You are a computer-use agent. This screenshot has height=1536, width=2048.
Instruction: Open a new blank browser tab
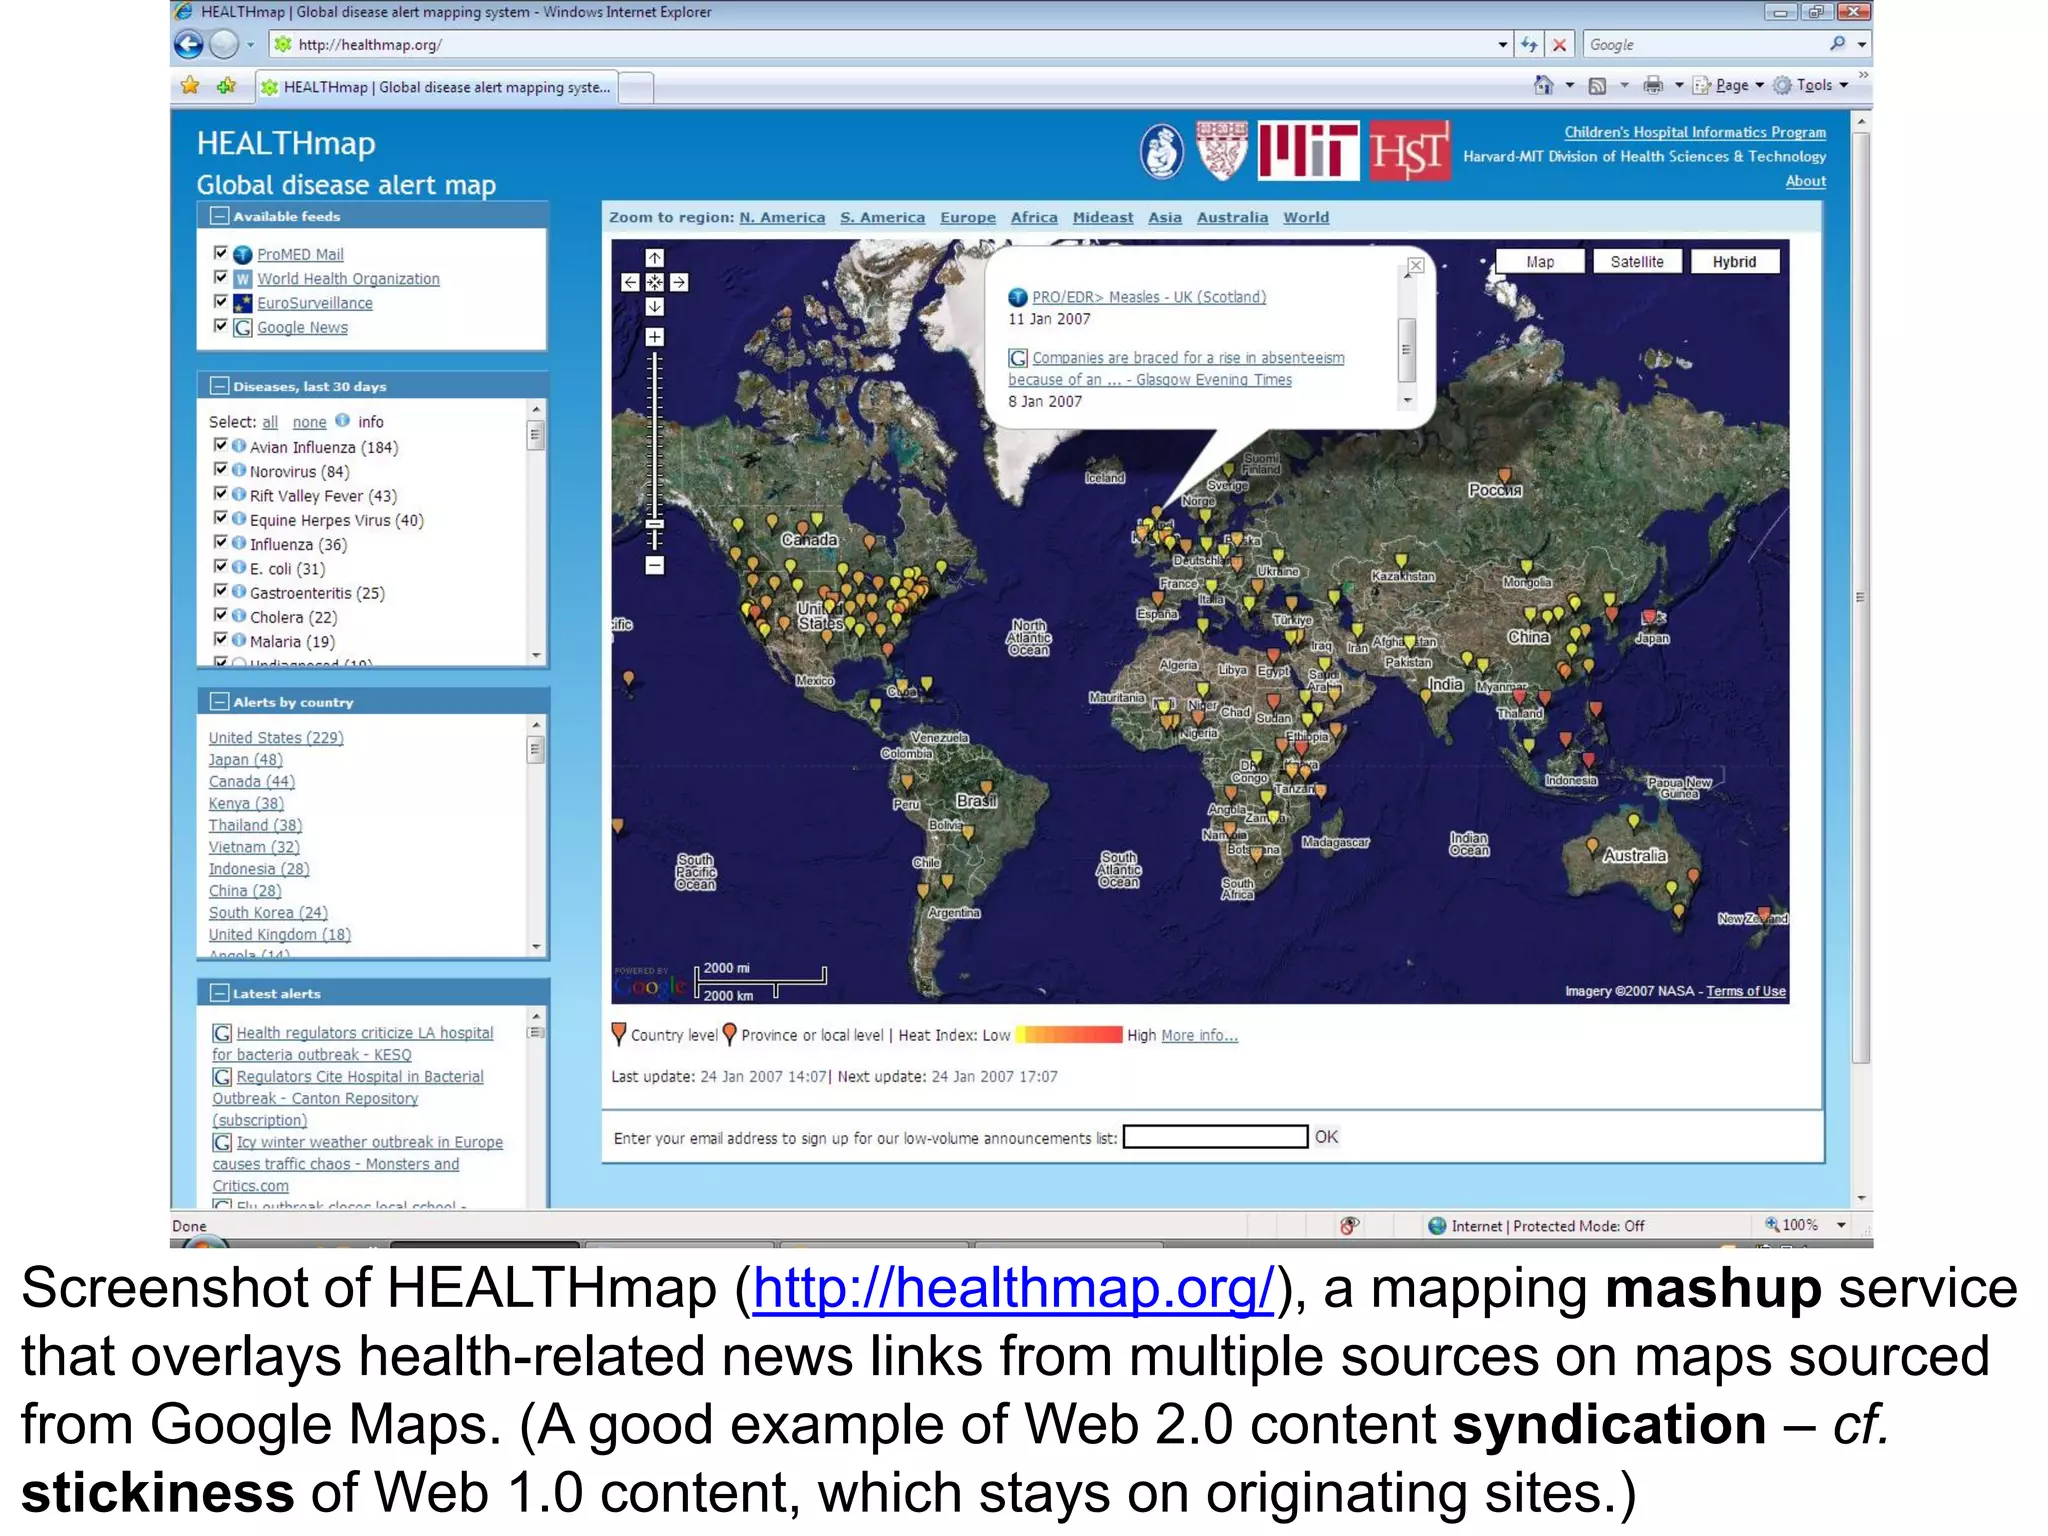[637, 88]
